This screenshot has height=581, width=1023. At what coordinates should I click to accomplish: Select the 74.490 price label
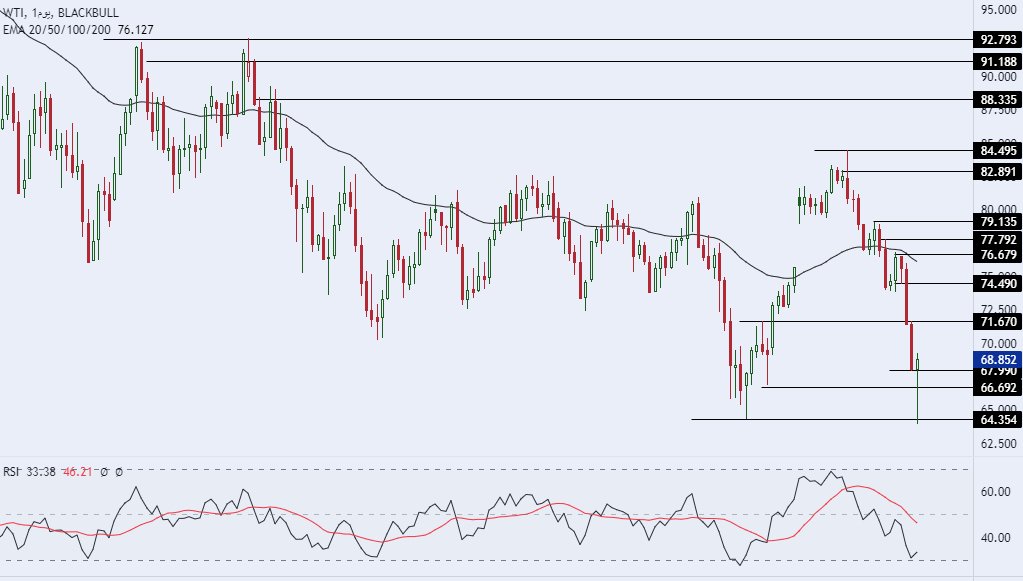pyautogui.click(x=998, y=284)
